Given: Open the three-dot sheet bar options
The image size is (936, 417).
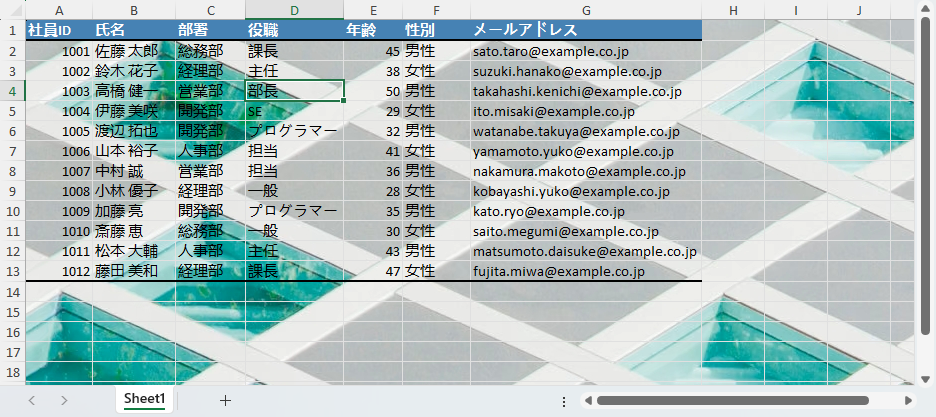Looking at the screenshot, I should [x=564, y=400].
